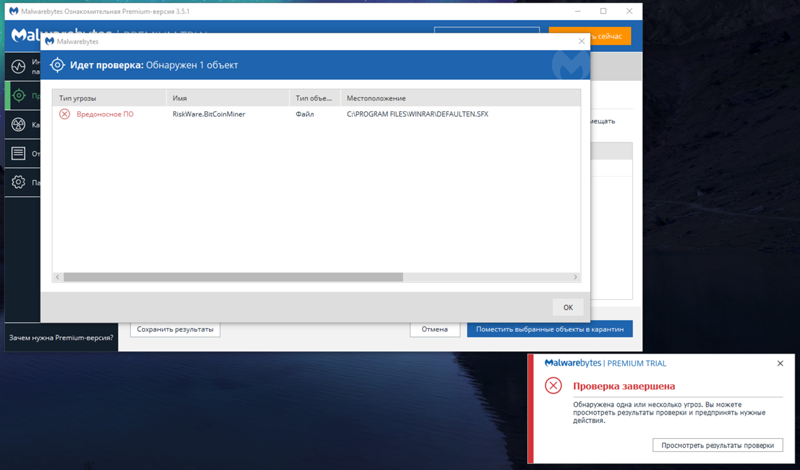Open the Dashboard pulse icon in sidebar
The image size is (800, 470).
[18, 66]
